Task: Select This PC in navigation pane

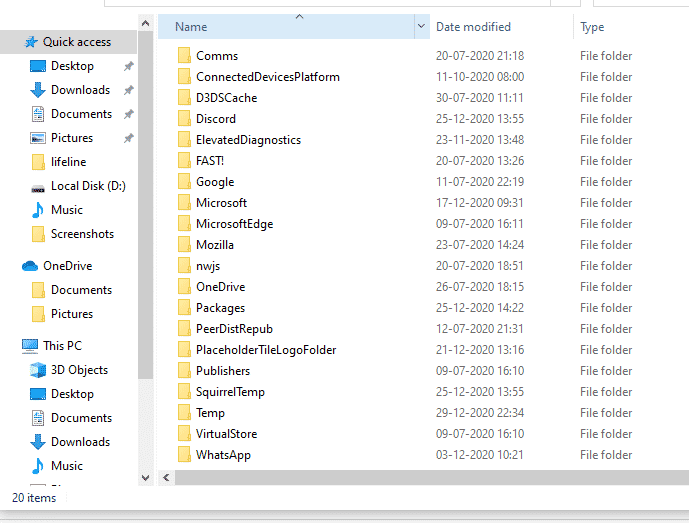Action: click(x=62, y=346)
